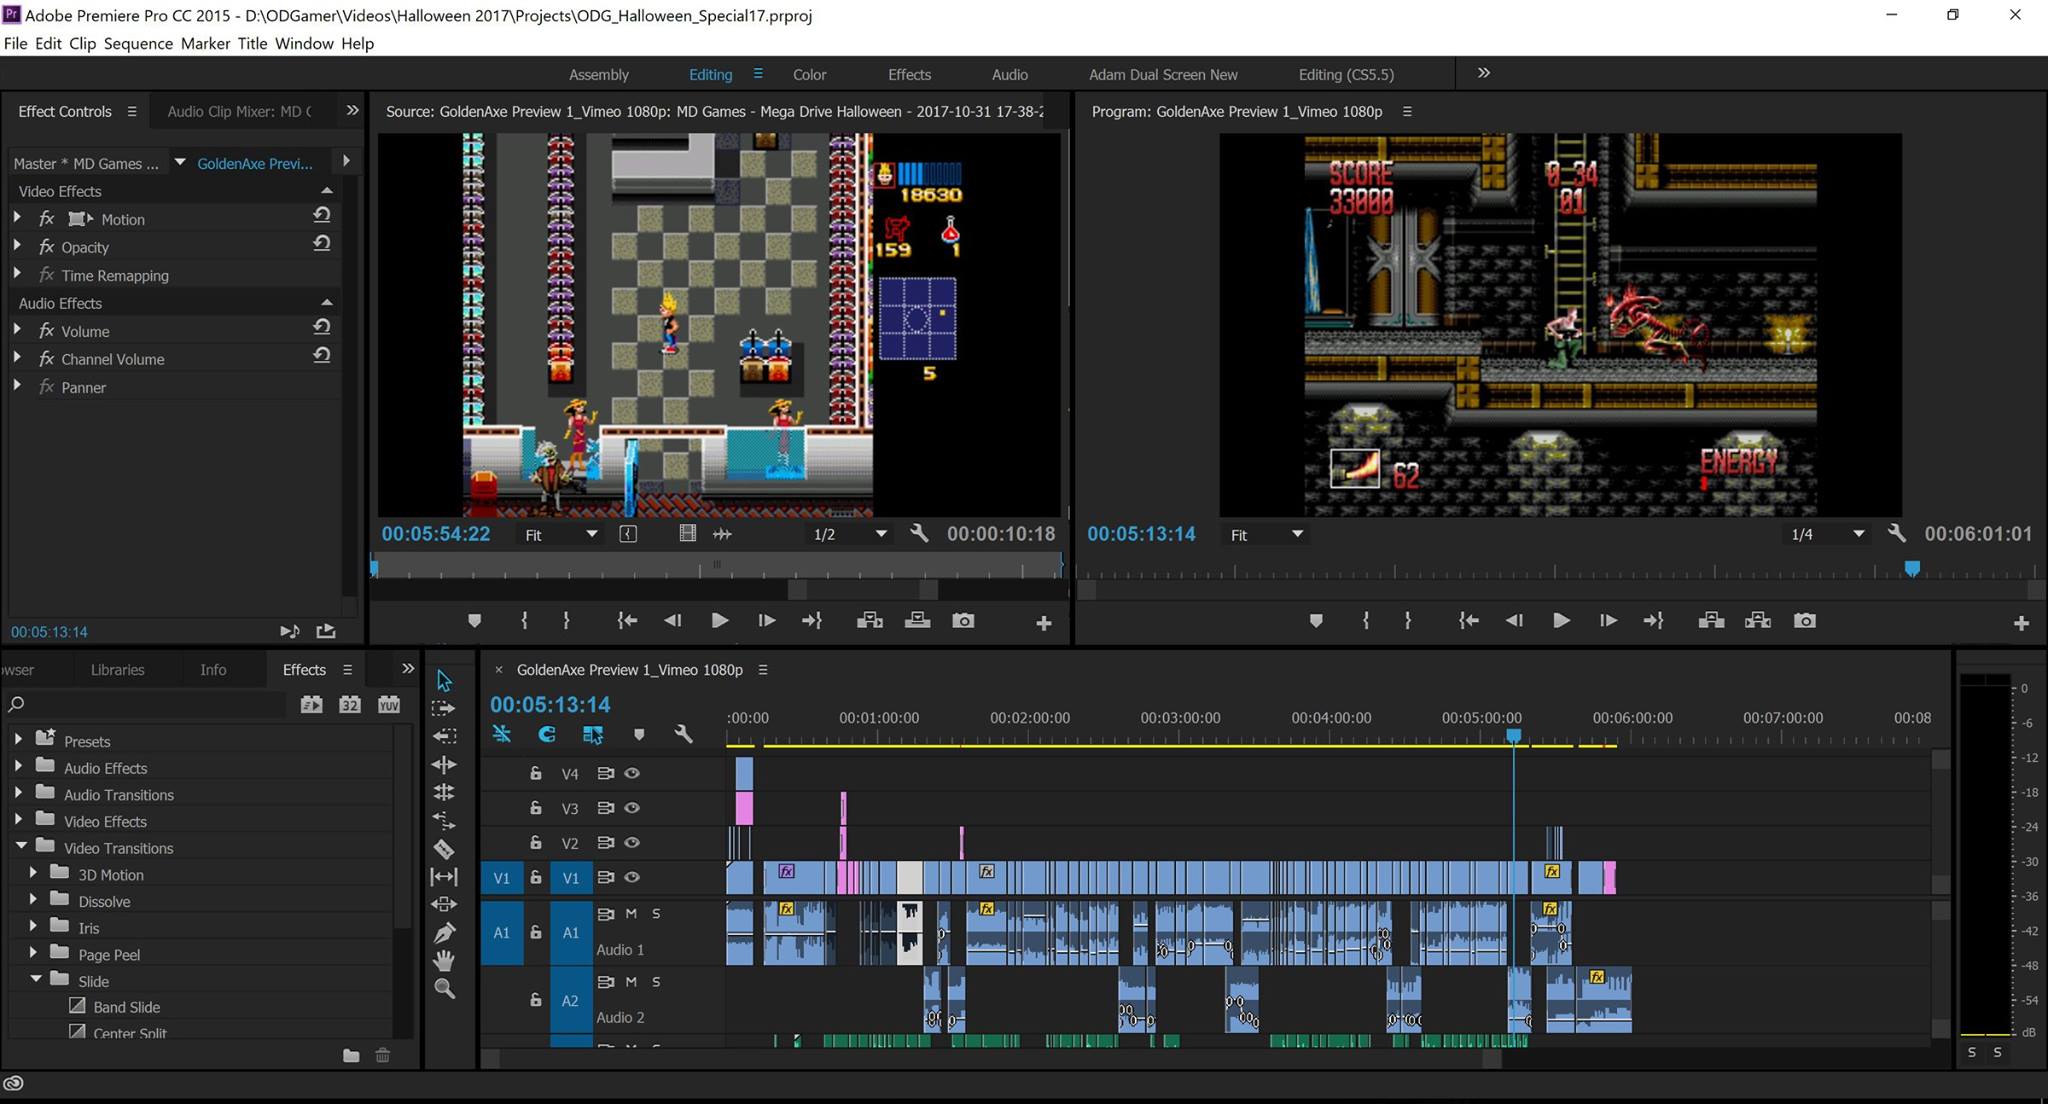Reset Motion effect parameter
The height and width of the screenshot is (1104, 2048).
coord(321,216)
